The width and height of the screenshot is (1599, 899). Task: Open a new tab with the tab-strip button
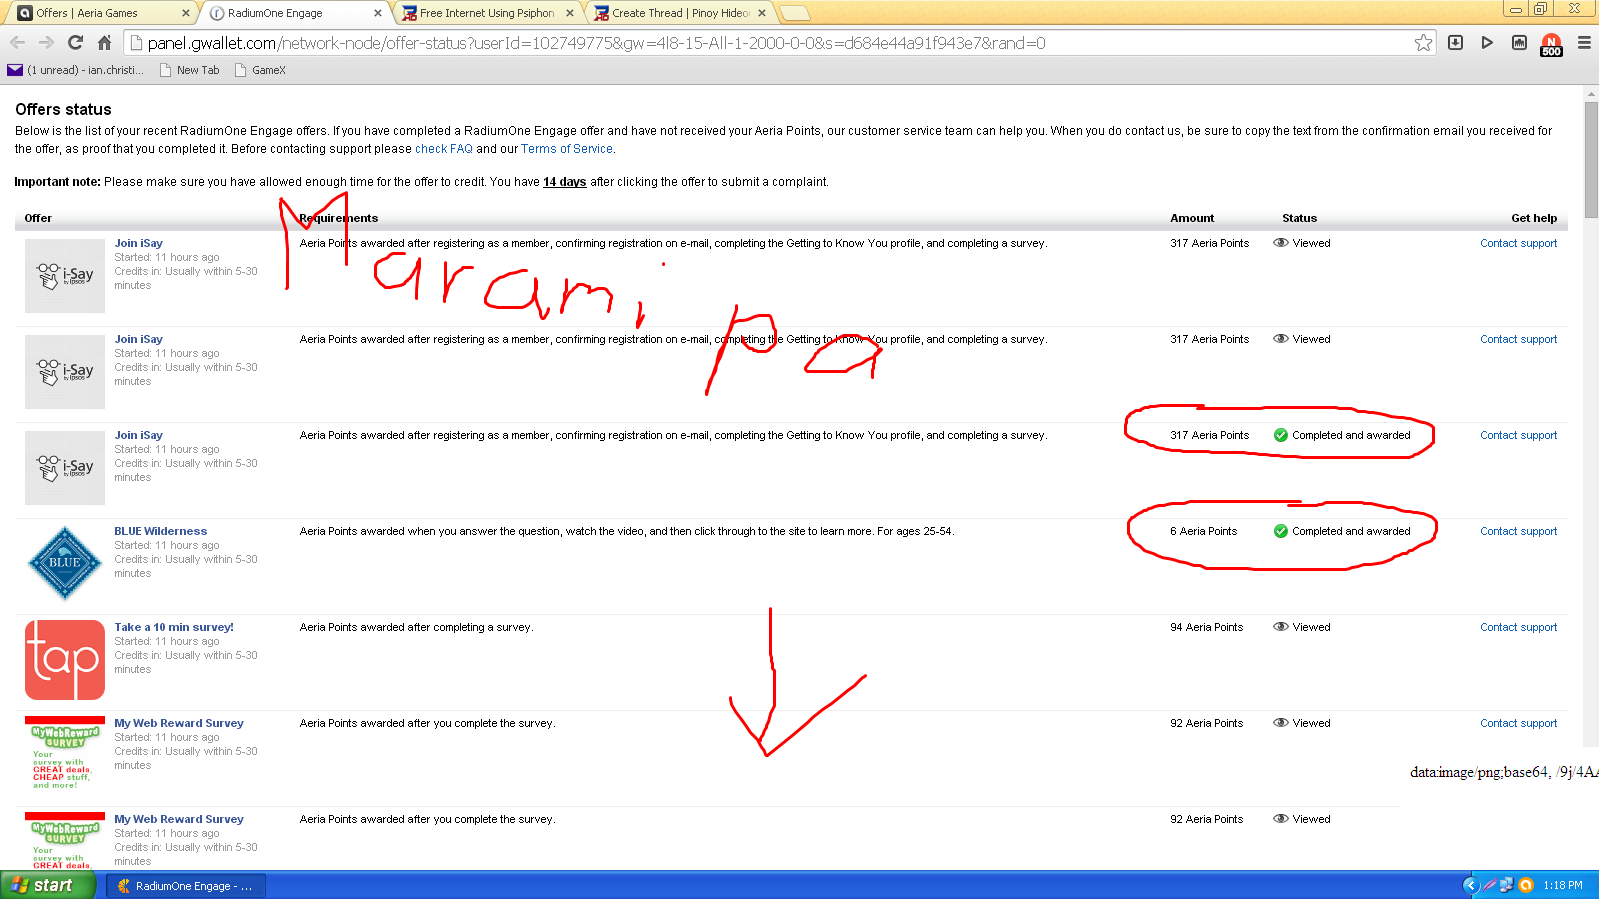click(794, 13)
